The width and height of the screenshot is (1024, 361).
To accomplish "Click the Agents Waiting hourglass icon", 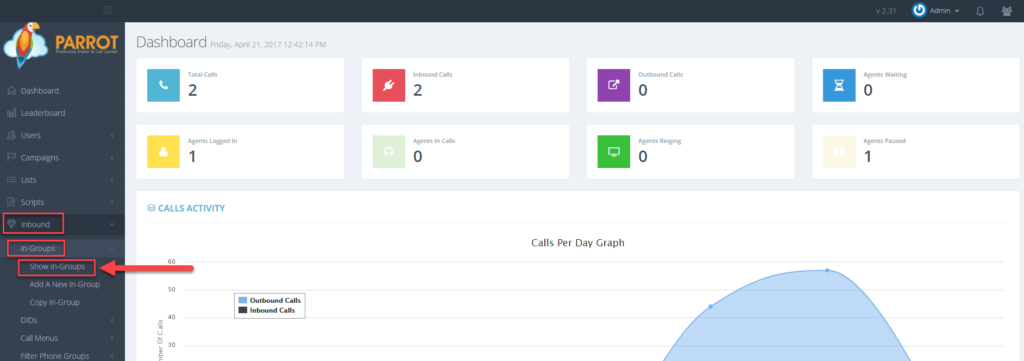I will (839, 85).
